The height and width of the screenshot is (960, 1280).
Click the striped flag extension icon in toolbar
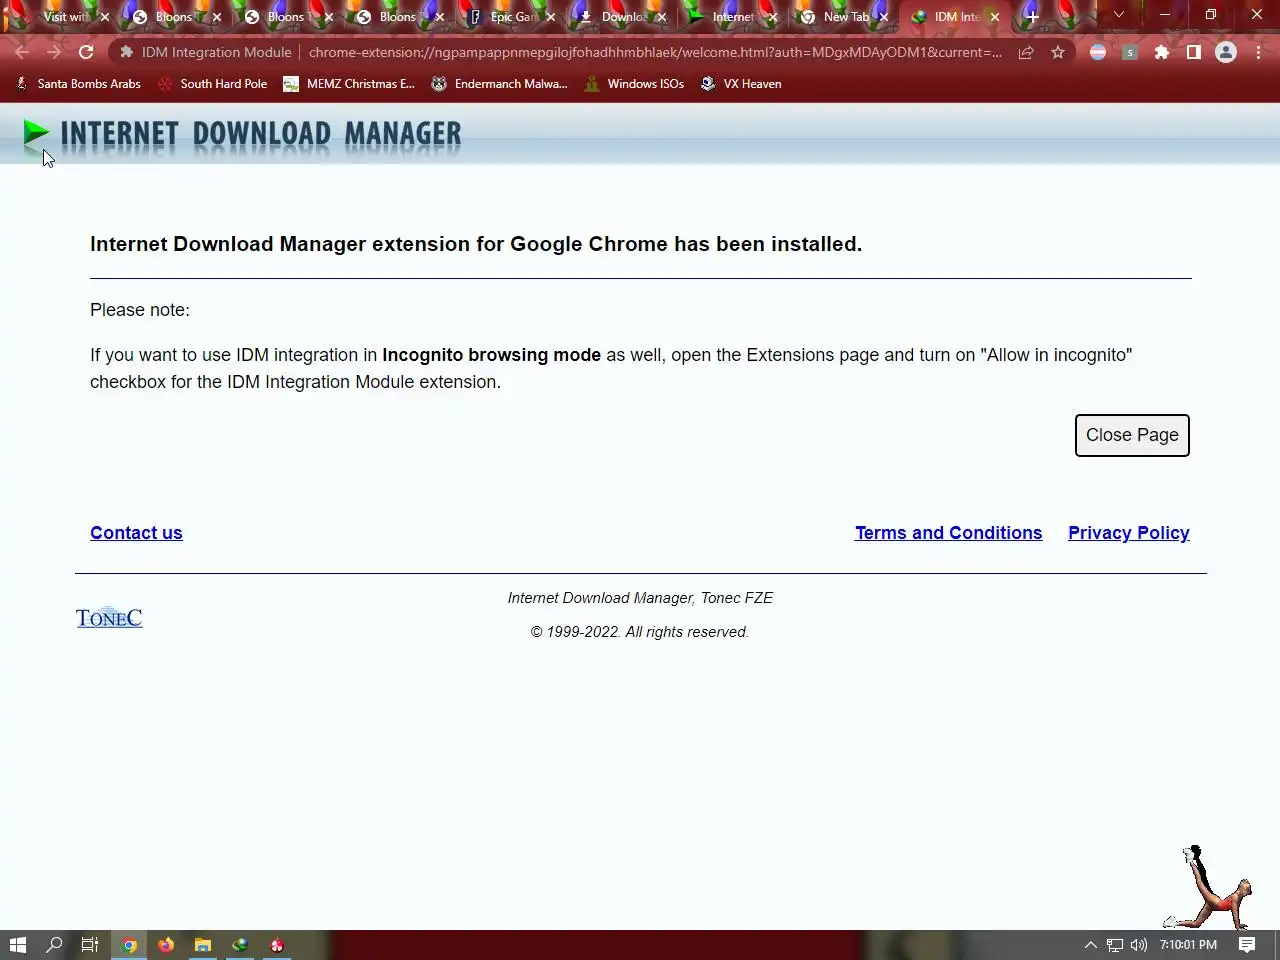(1098, 52)
